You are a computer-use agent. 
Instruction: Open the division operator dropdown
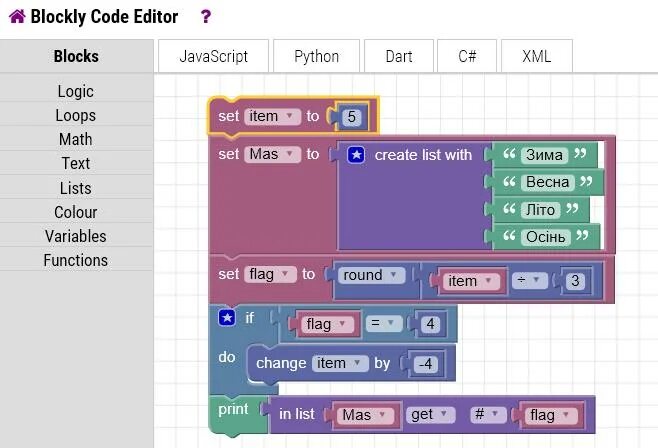pyautogui.click(x=526, y=281)
